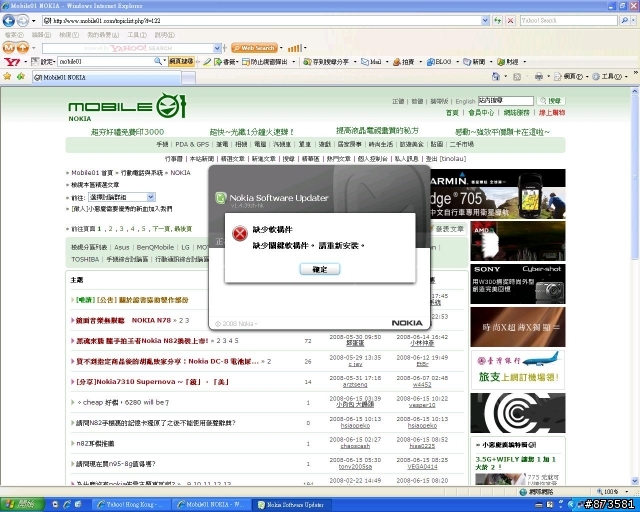
Task: Open the PDA & GPS category link
Action: tap(192, 144)
